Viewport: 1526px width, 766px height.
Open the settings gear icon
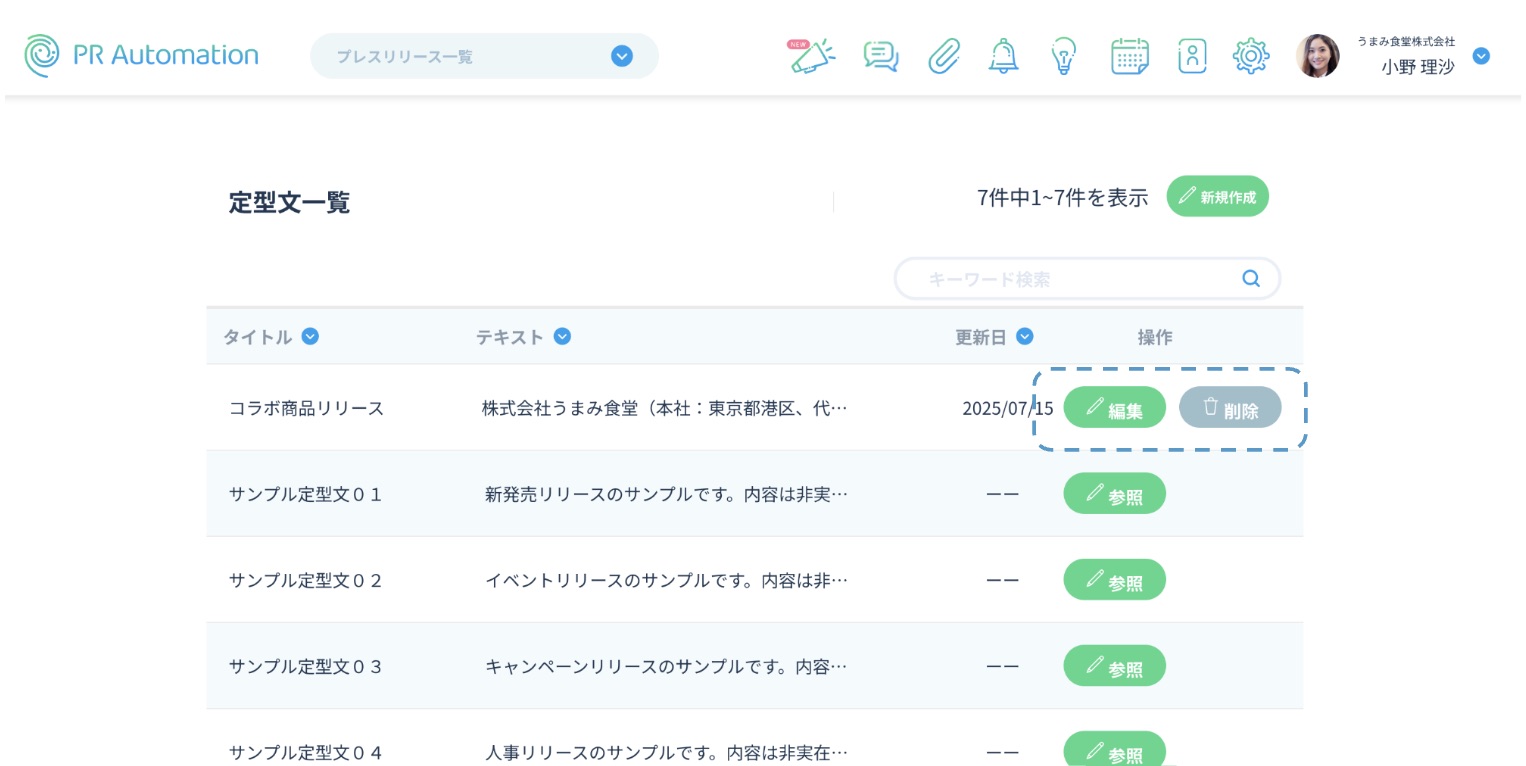click(1250, 56)
